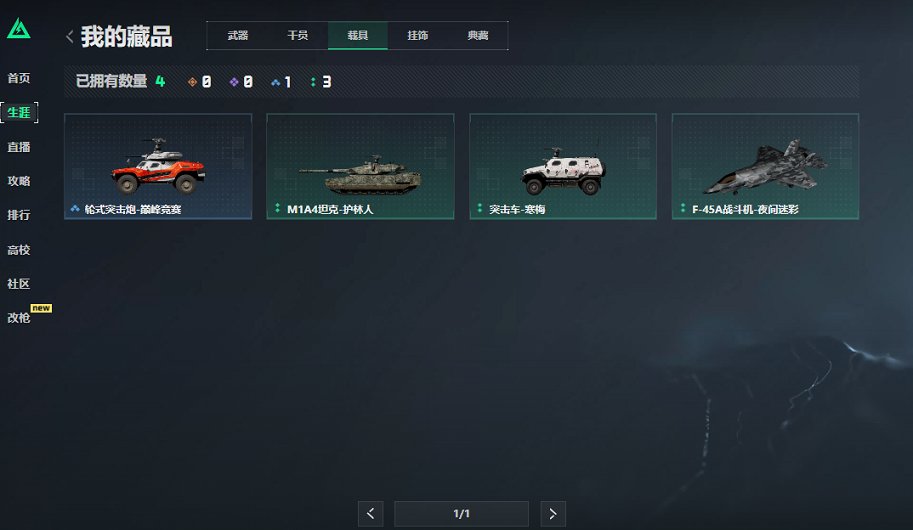913x530 pixels.
Task: Click the blue rarity icon counter
Action: [281, 82]
